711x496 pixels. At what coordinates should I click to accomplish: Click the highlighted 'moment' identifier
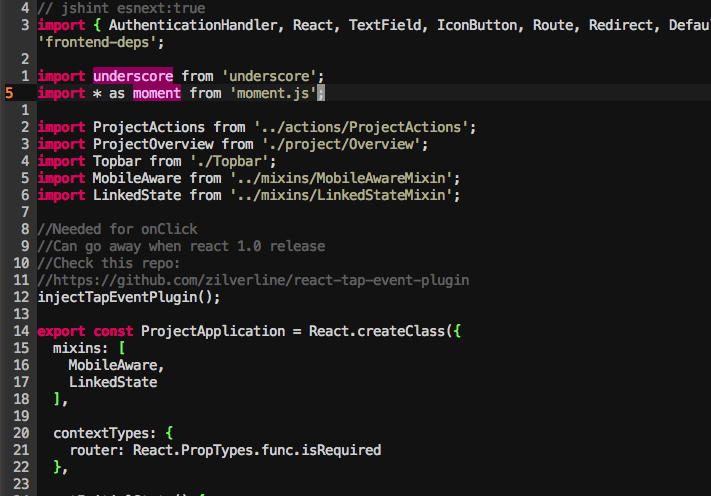(157, 93)
